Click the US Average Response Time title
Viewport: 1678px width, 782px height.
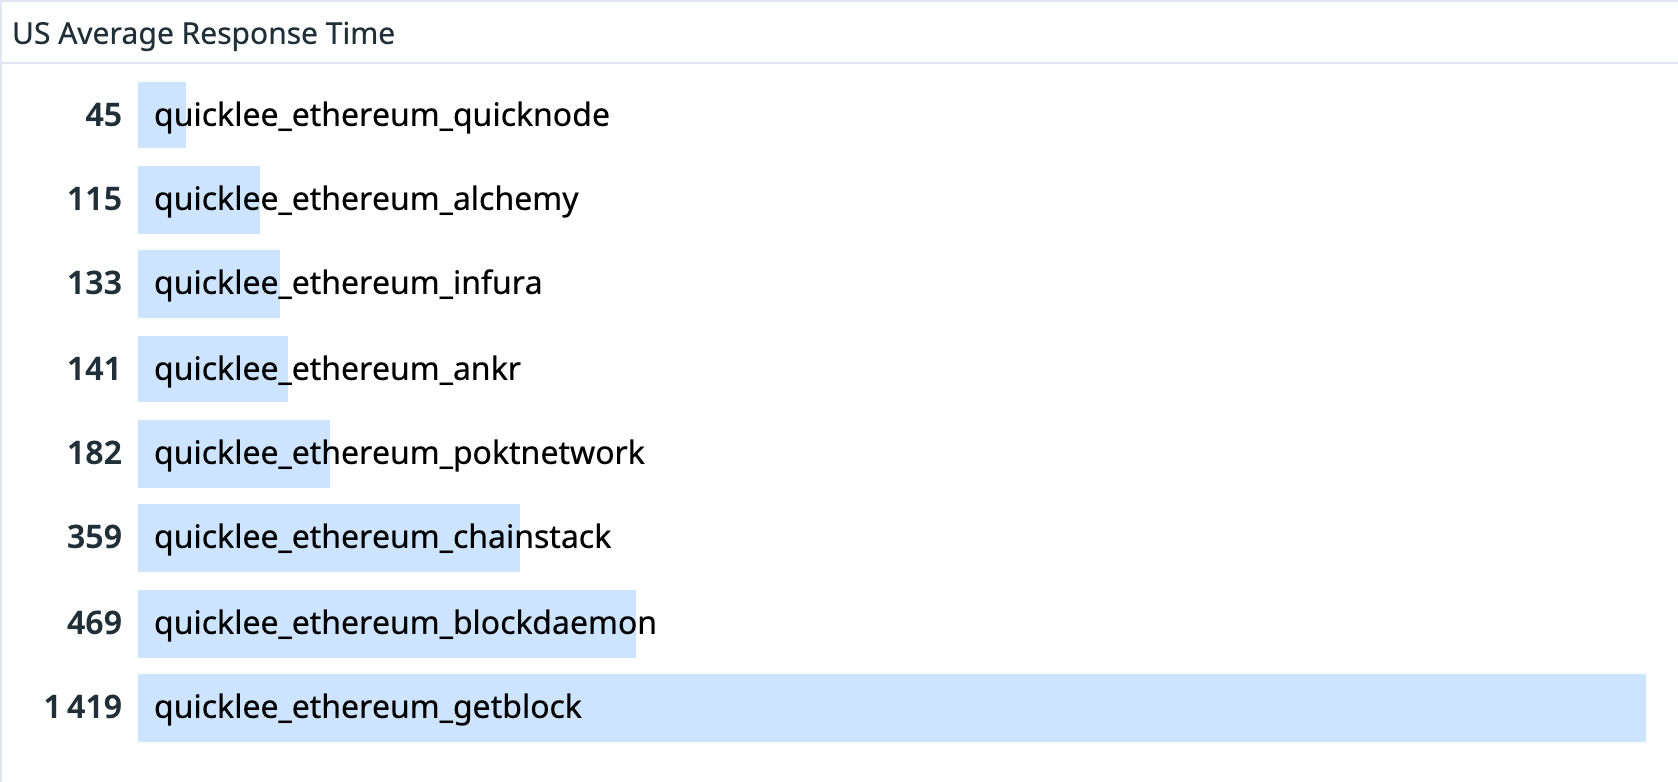203,34
